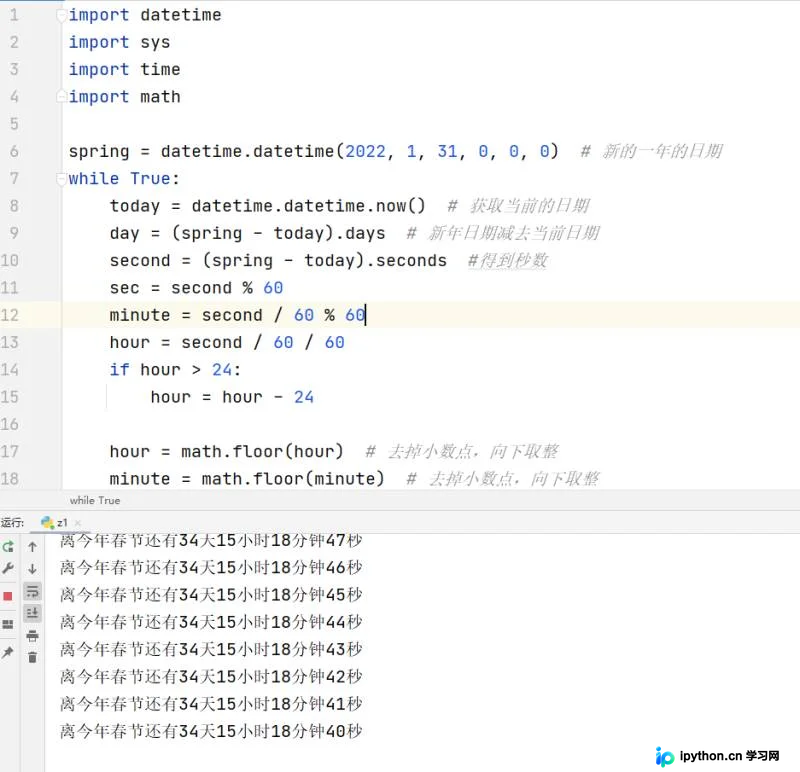Click 'import math' on line 4
The height and width of the screenshot is (772, 800).
coord(124,97)
